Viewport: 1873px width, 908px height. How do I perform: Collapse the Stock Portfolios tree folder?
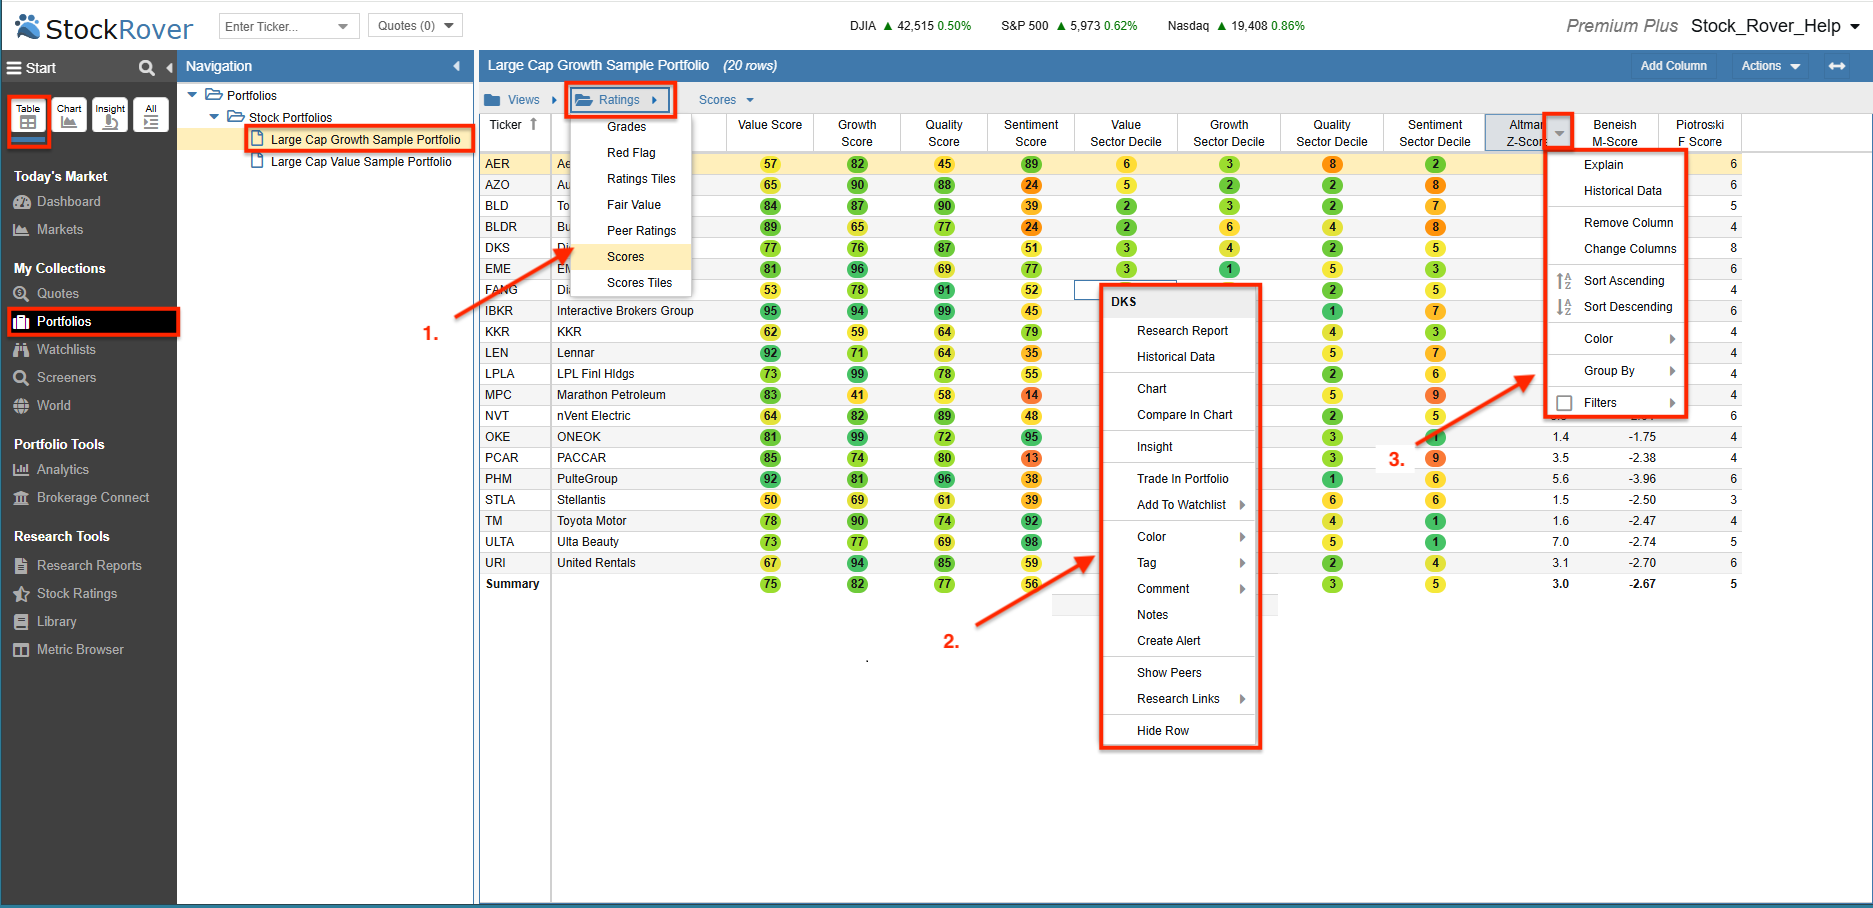[214, 117]
